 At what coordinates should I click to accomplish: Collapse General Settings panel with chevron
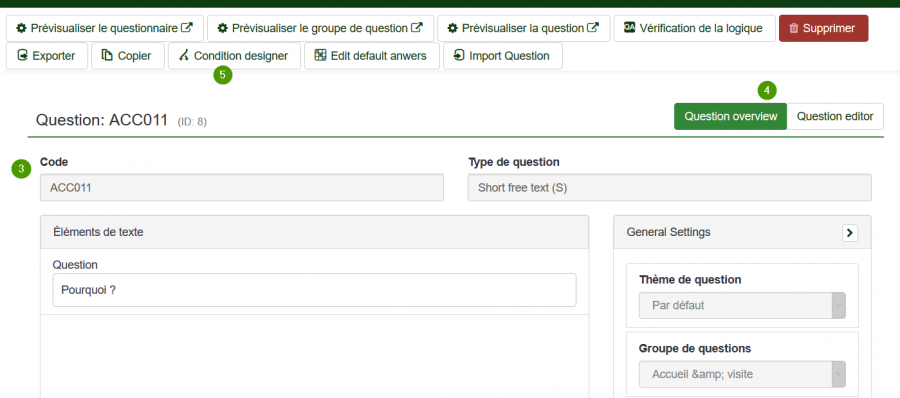[849, 233]
